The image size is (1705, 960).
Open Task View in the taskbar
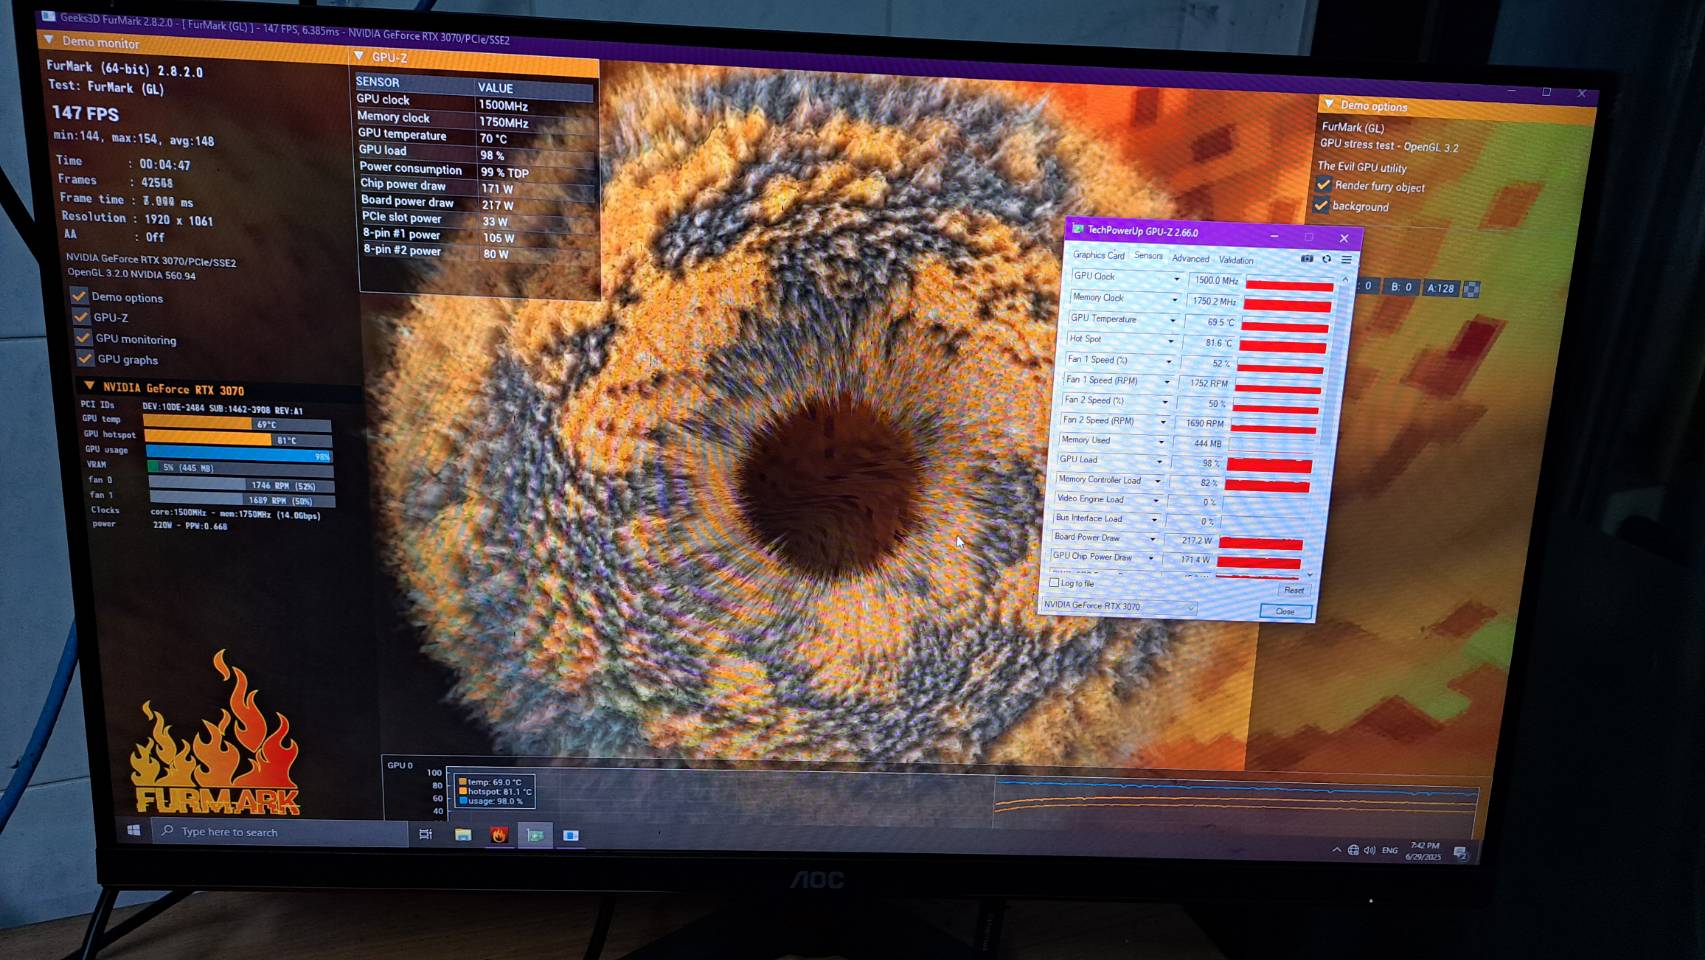(426, 834)
